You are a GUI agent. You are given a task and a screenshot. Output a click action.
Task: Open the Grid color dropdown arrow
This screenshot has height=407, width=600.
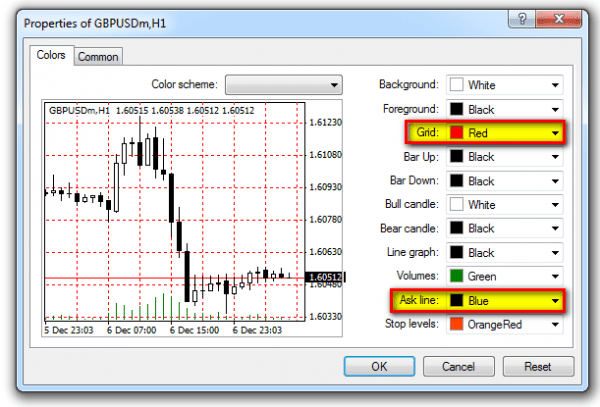click(555, 133)
